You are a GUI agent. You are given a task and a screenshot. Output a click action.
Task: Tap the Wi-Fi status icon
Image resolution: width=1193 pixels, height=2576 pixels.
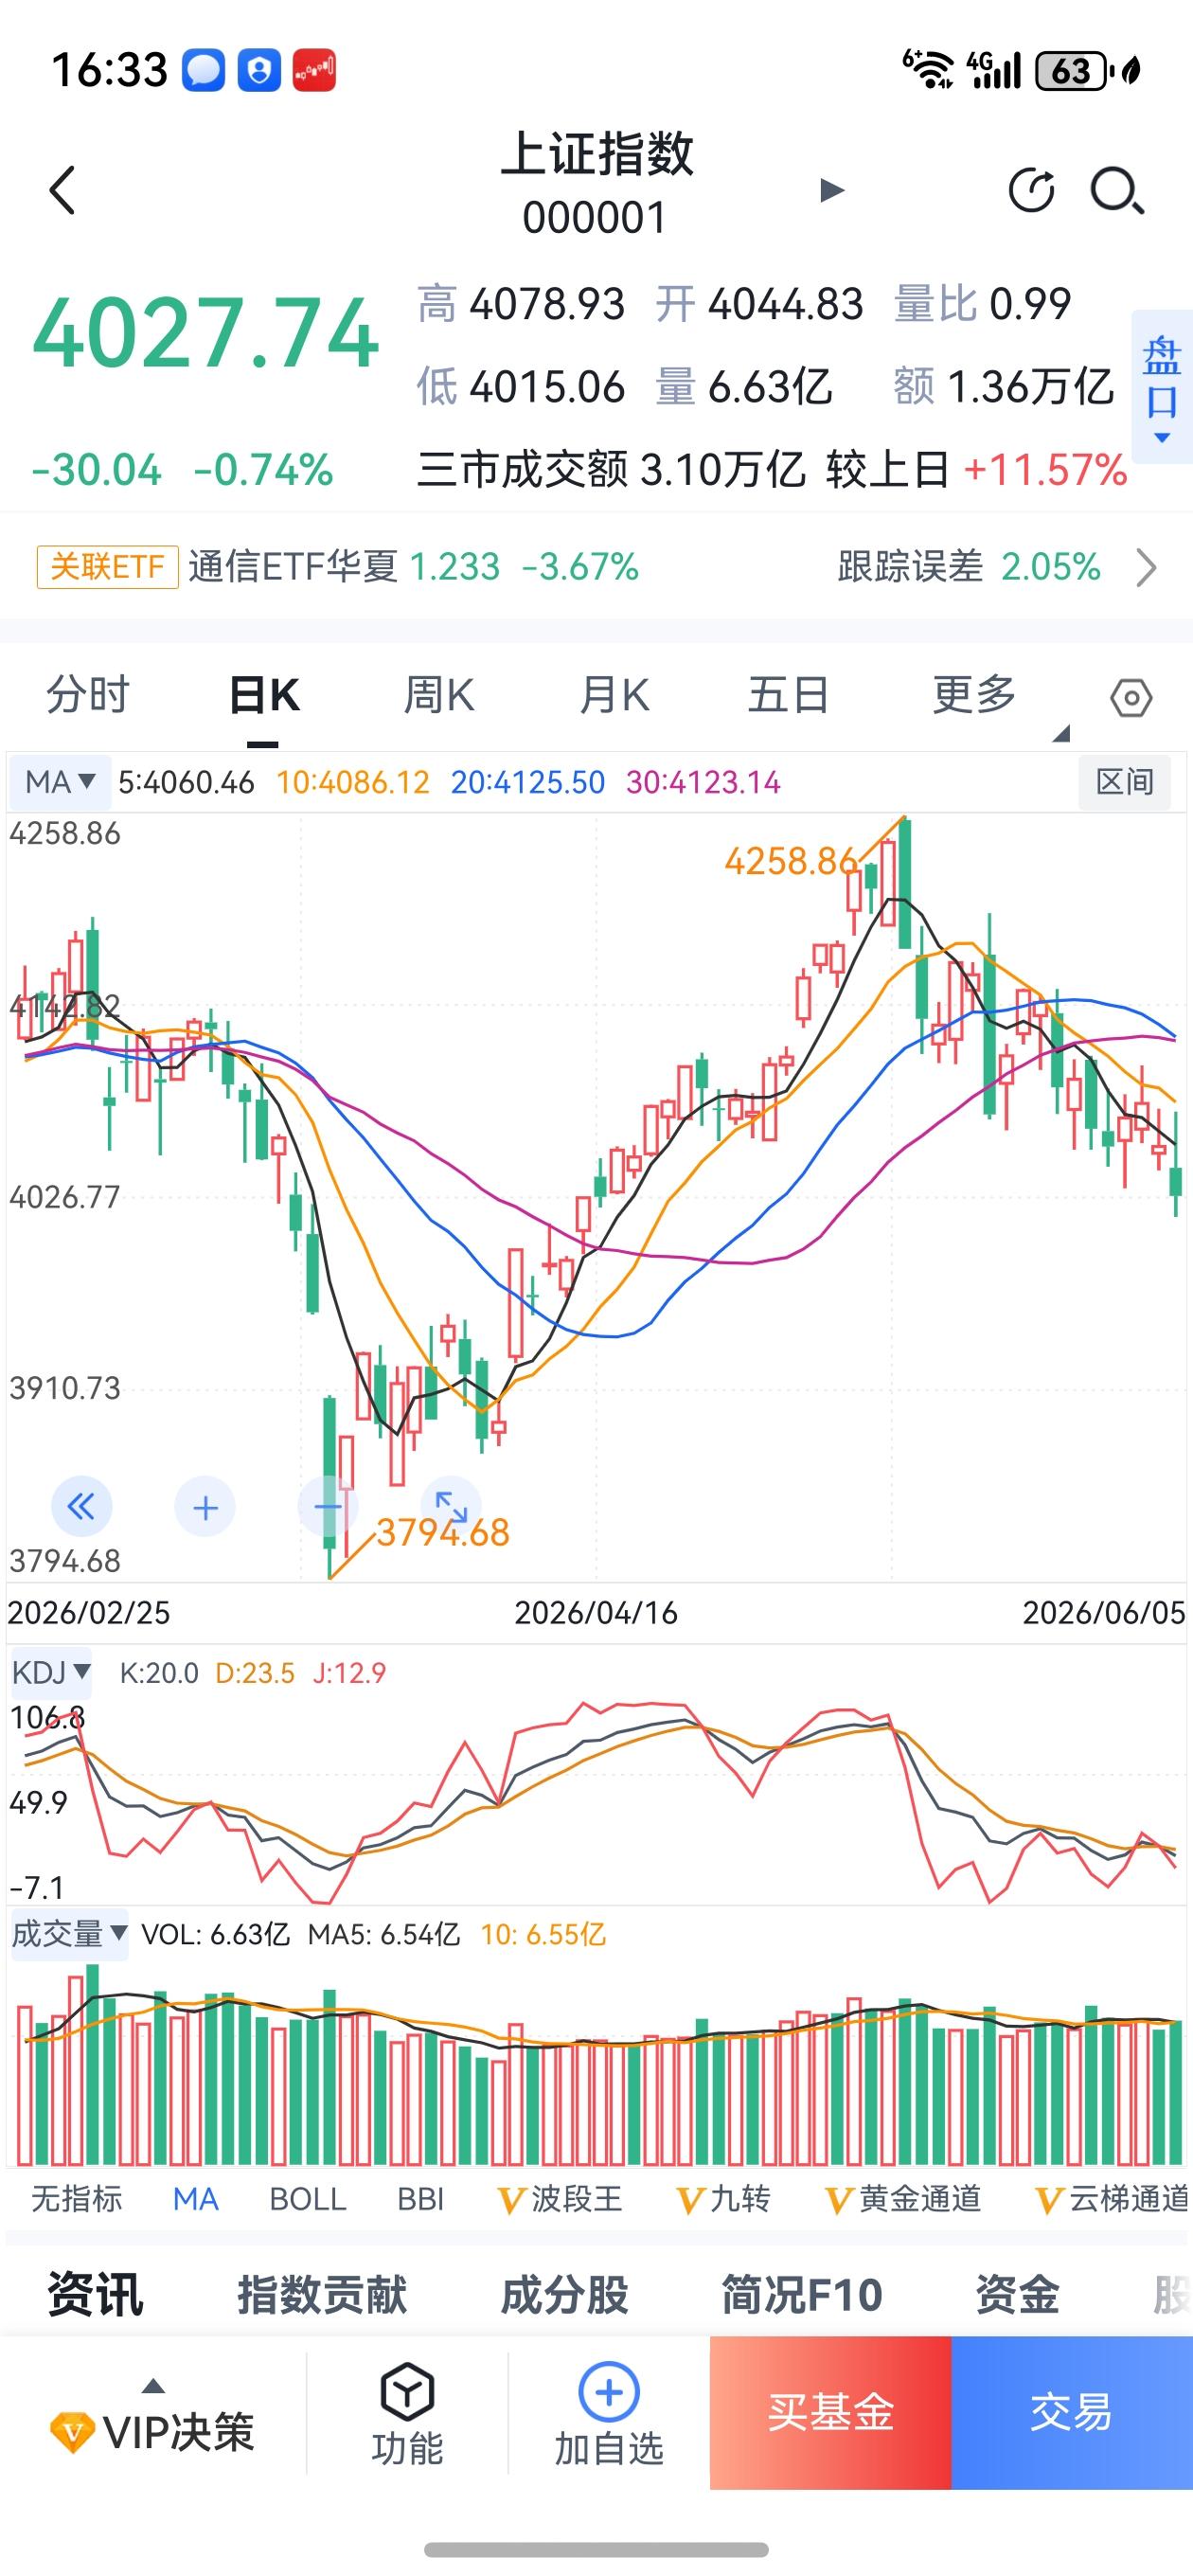point(929,70)
